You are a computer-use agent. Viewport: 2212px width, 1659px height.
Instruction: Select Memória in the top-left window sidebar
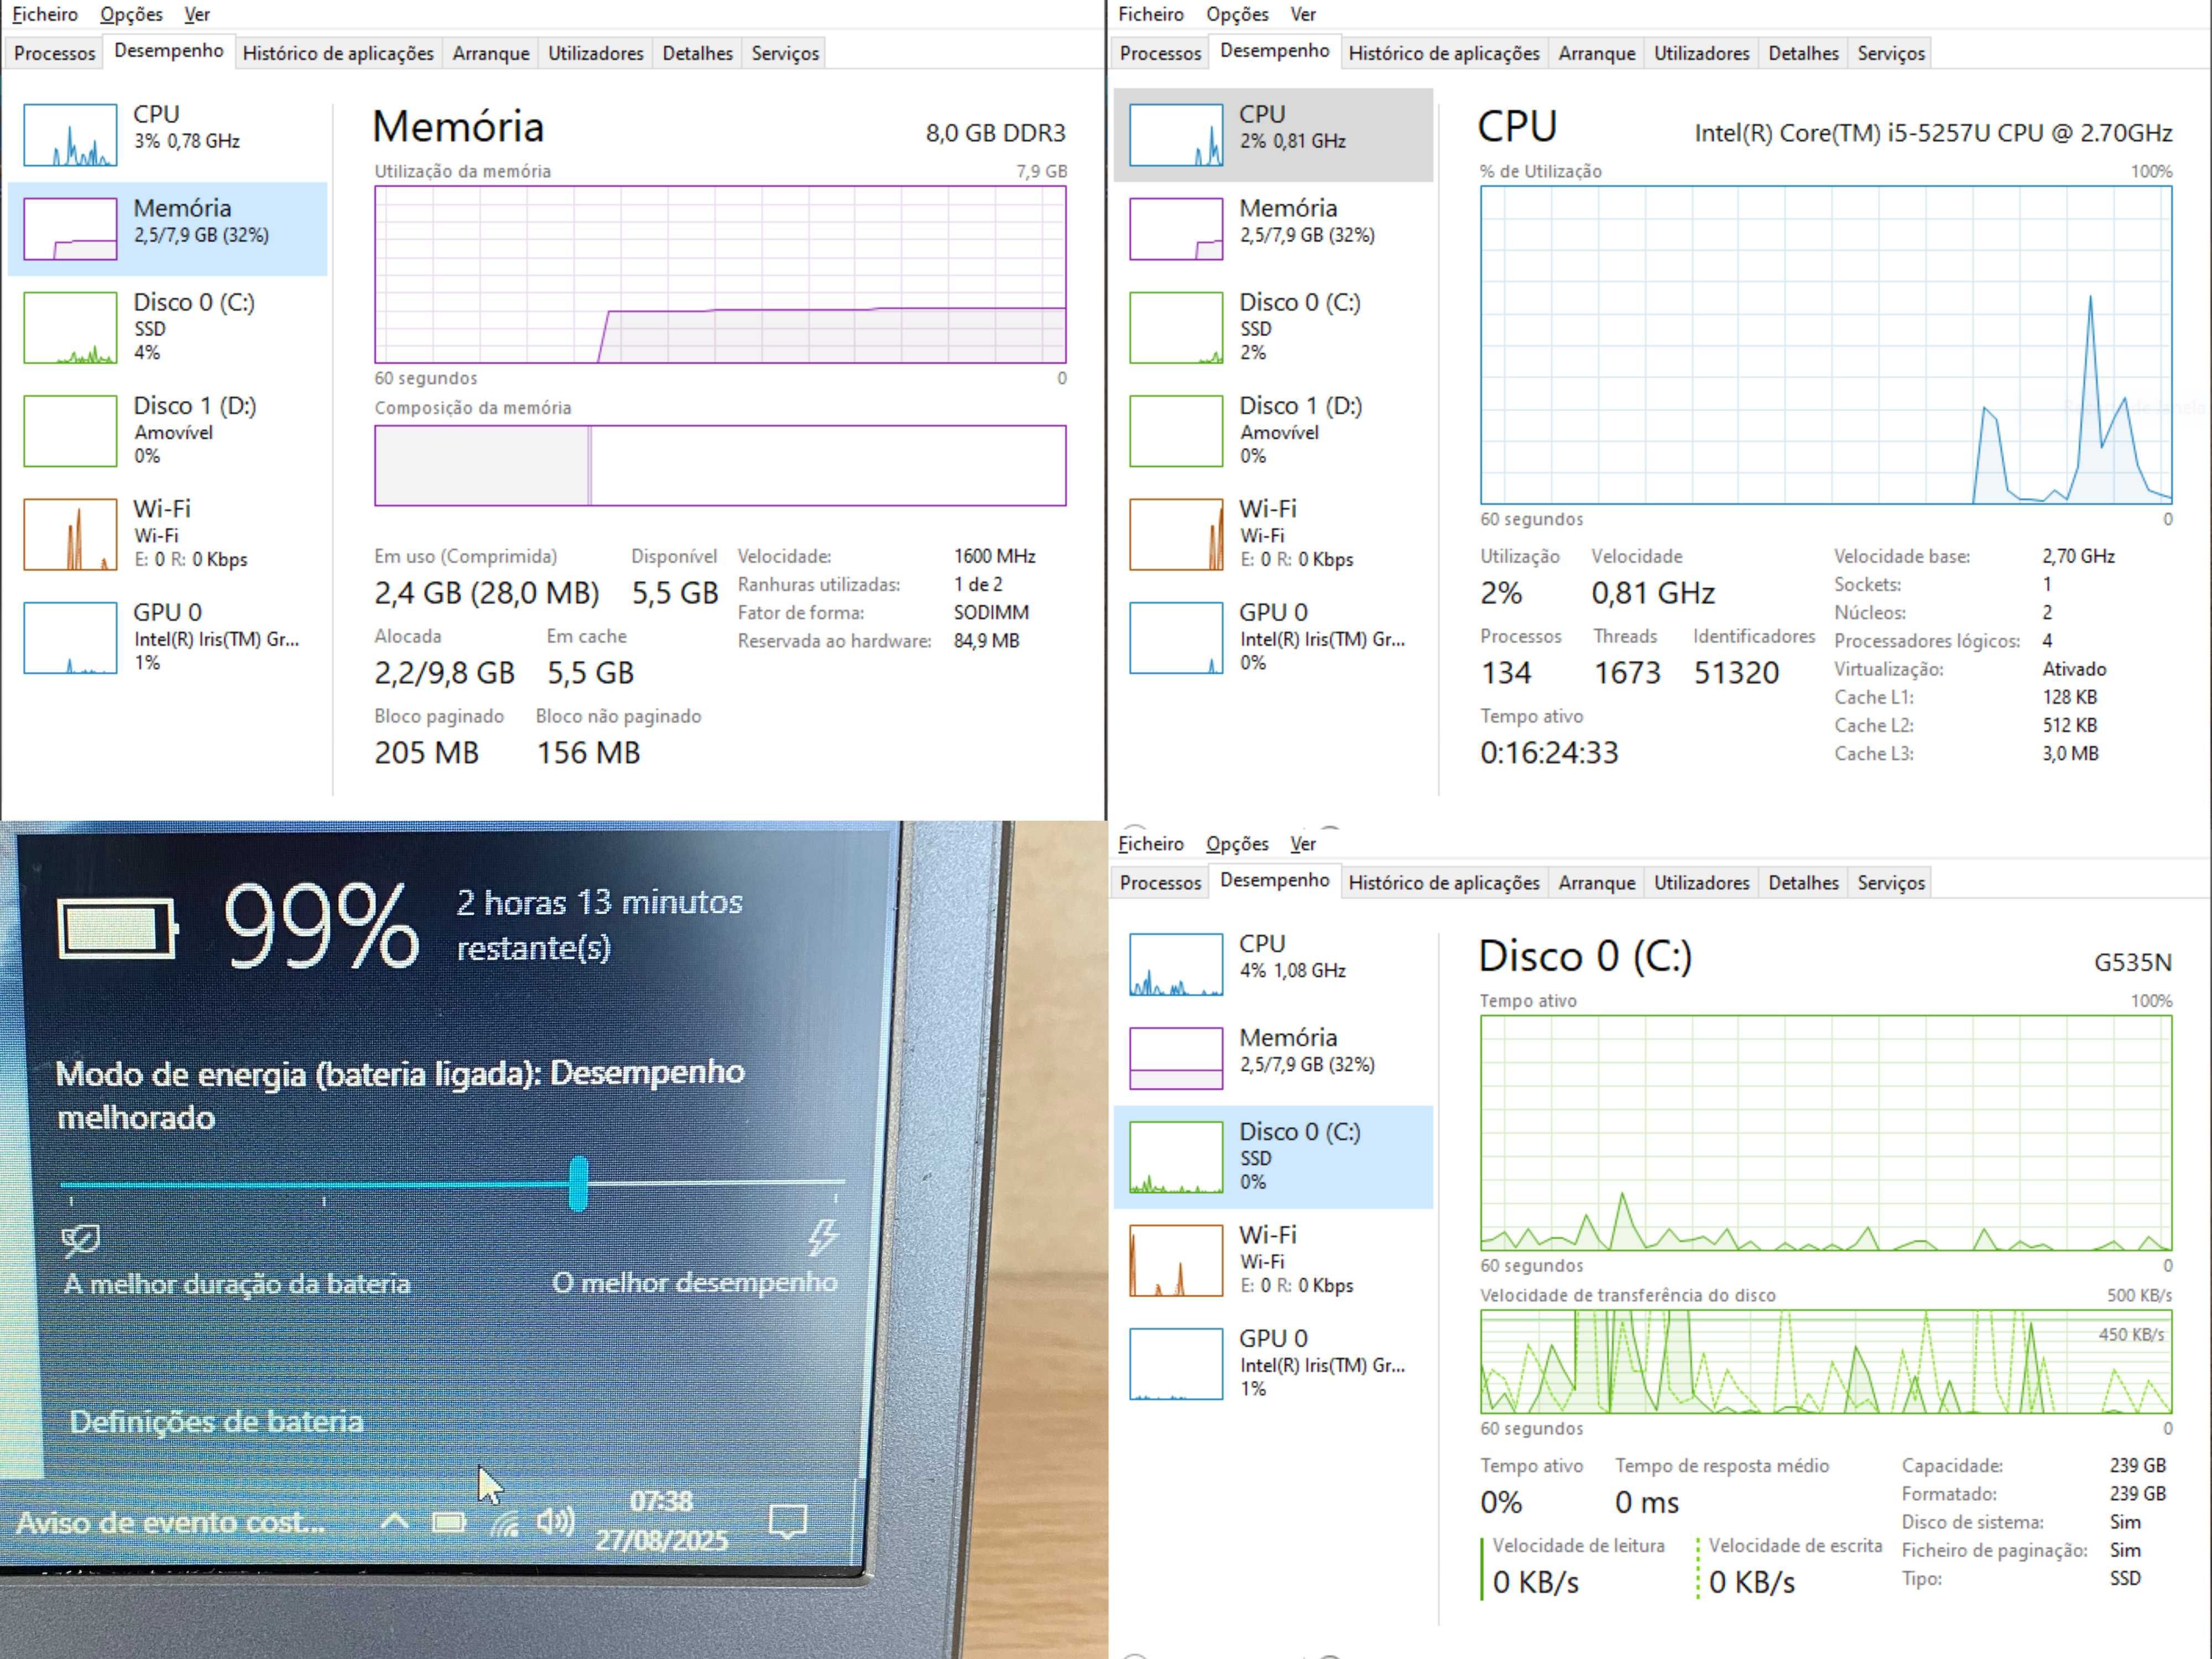[x=167, y=228]
